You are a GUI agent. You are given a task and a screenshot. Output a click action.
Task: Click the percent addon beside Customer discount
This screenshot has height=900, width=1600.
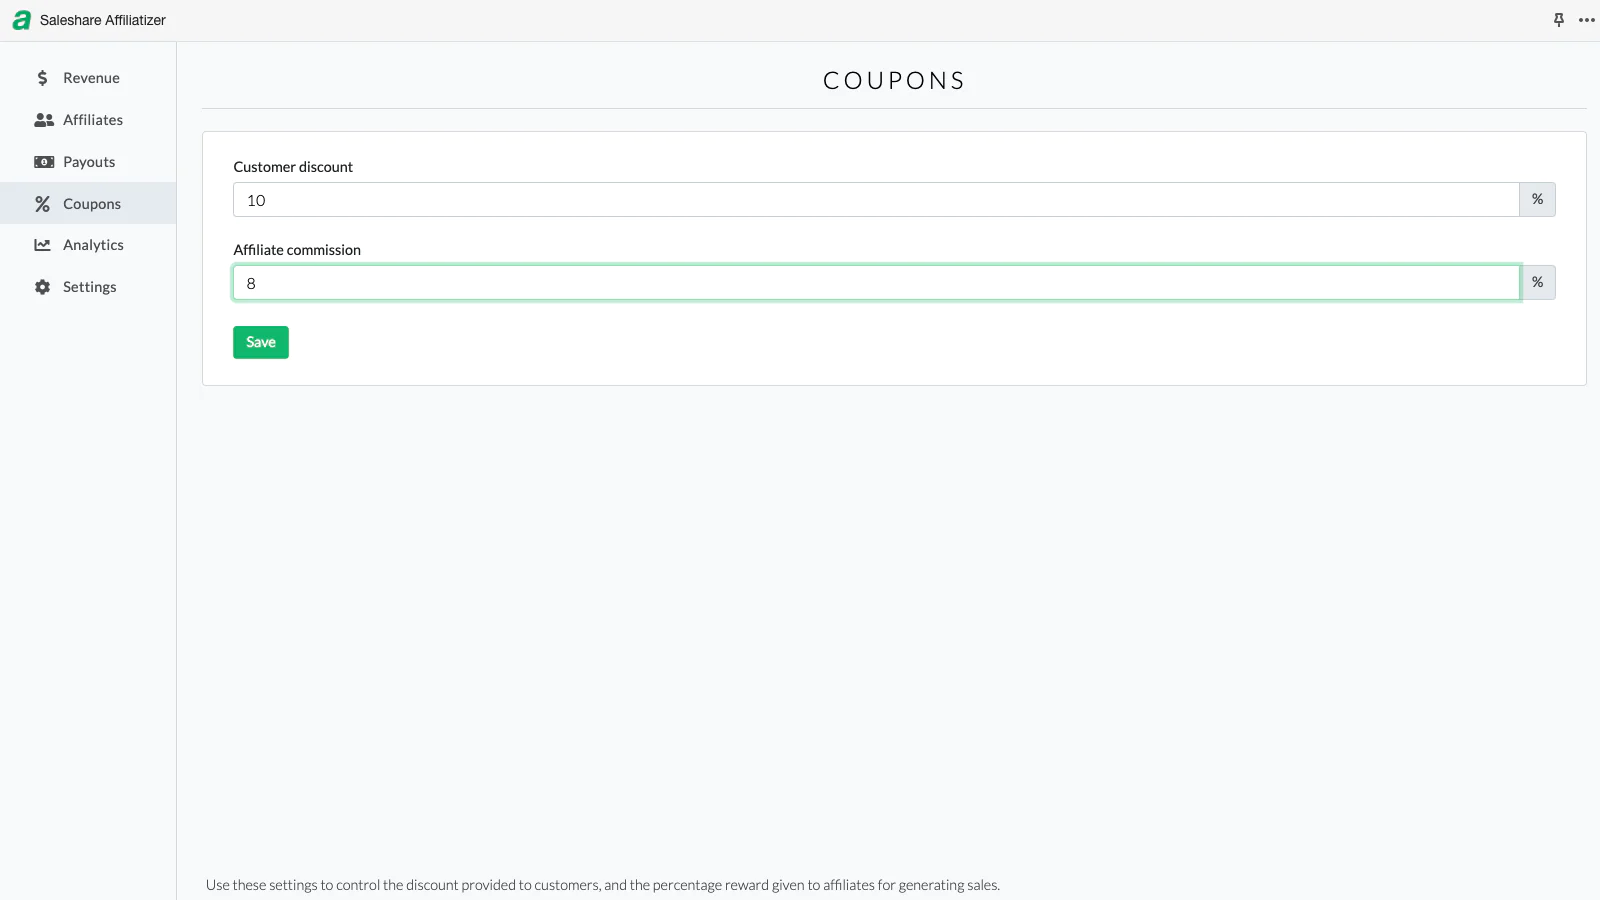point(1537,200)
